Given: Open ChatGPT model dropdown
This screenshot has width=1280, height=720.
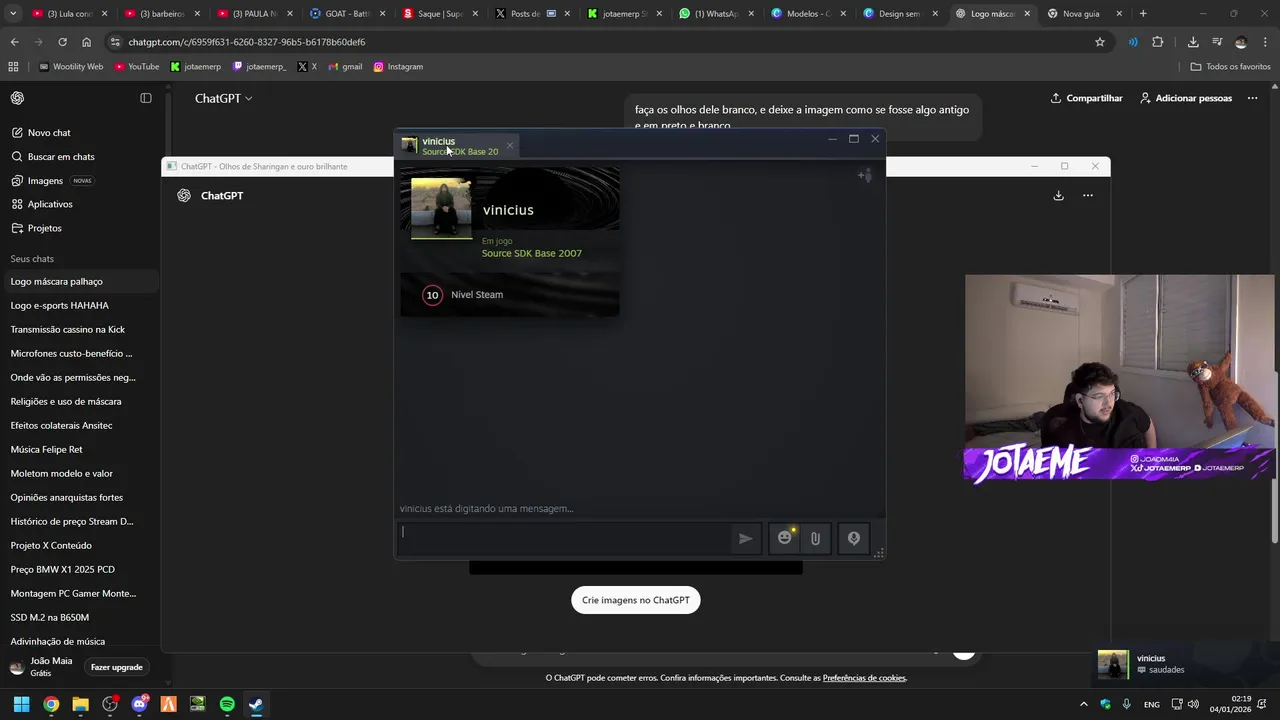Looking at the screenshot, I should [x=223, y=98].
